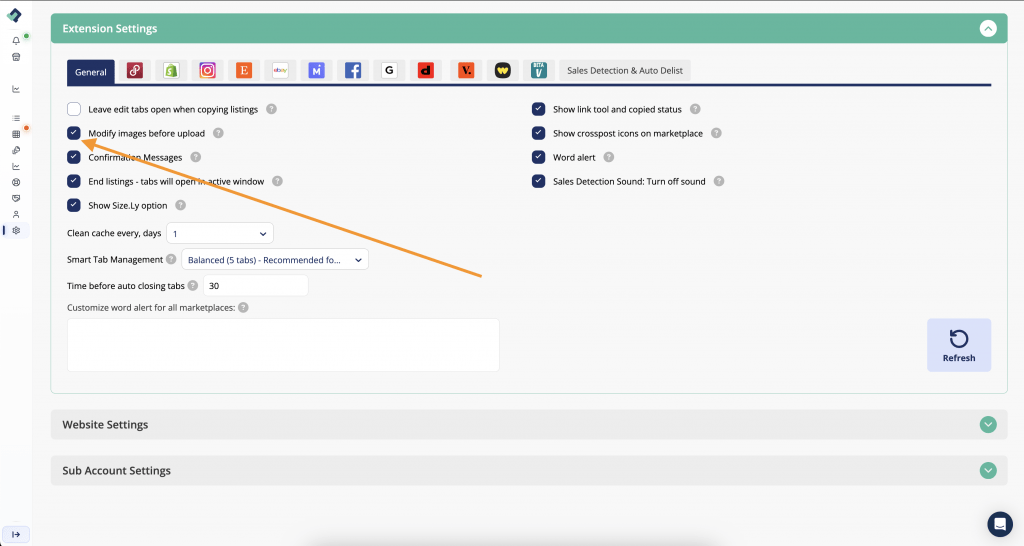Open the Vinted beta settings tab
Image resolution: width=1024 pixels, height=546 pixels.
coord(539,71)
